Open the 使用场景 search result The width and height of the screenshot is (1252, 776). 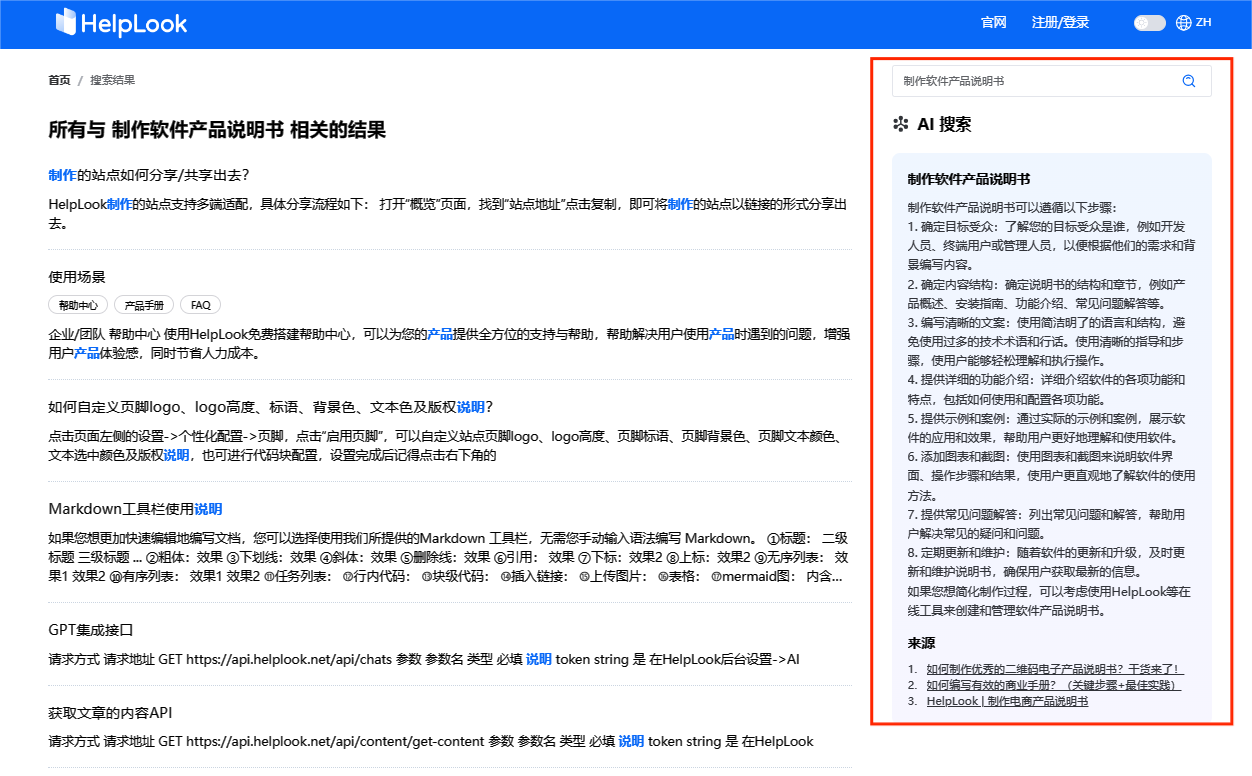click(x=77, y=277)
